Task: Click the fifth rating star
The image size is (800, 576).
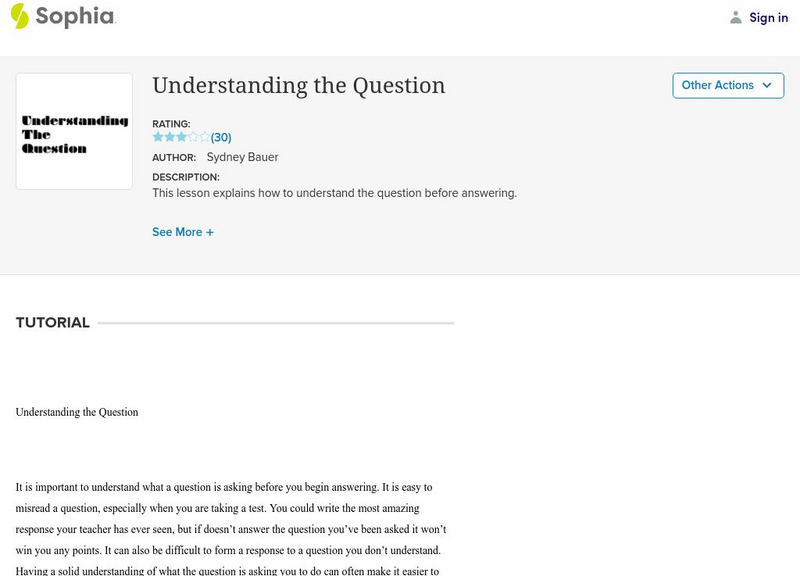Action: pos(204,137)
